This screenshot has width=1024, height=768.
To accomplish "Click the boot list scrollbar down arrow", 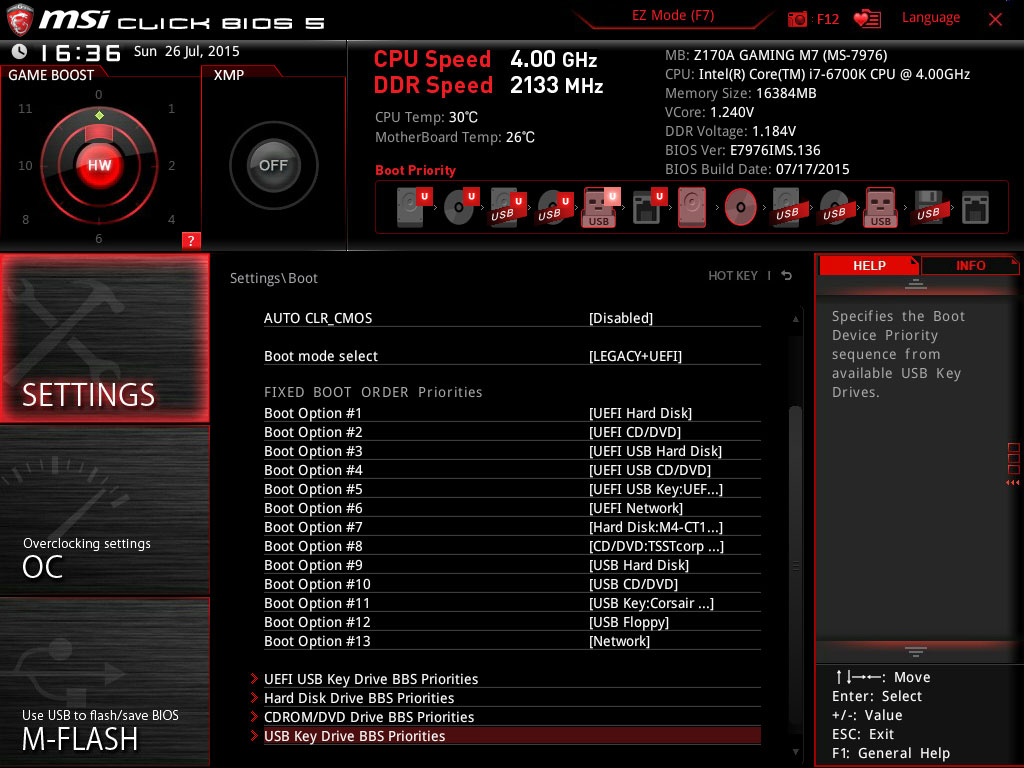I will point(795,752).
